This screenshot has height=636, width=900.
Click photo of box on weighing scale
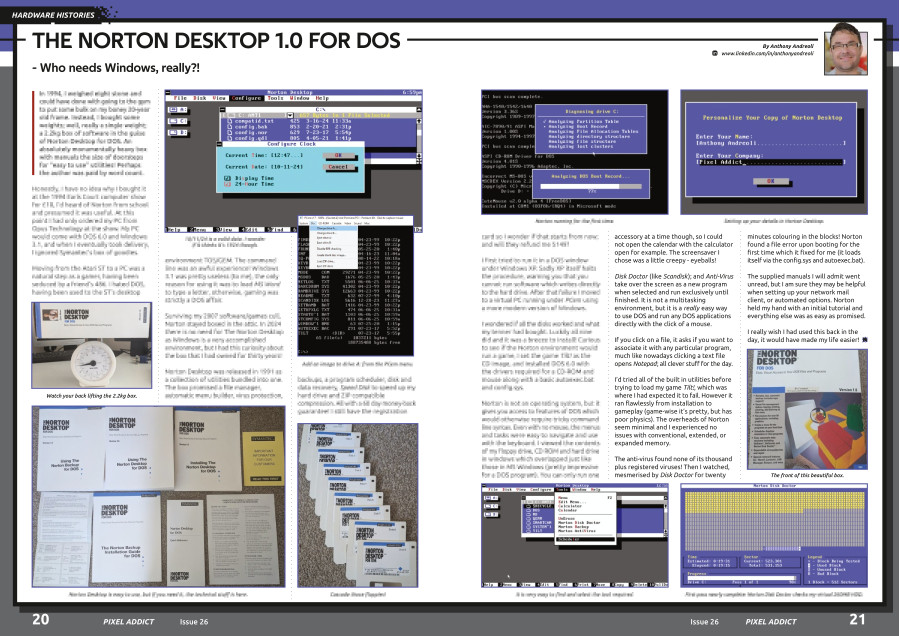click(92, 346)
